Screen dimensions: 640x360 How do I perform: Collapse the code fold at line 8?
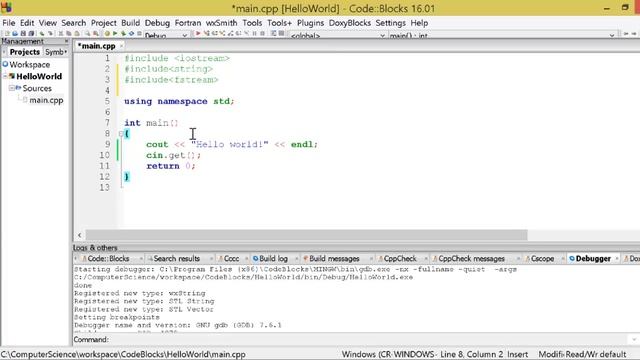(x=121, y=133)
